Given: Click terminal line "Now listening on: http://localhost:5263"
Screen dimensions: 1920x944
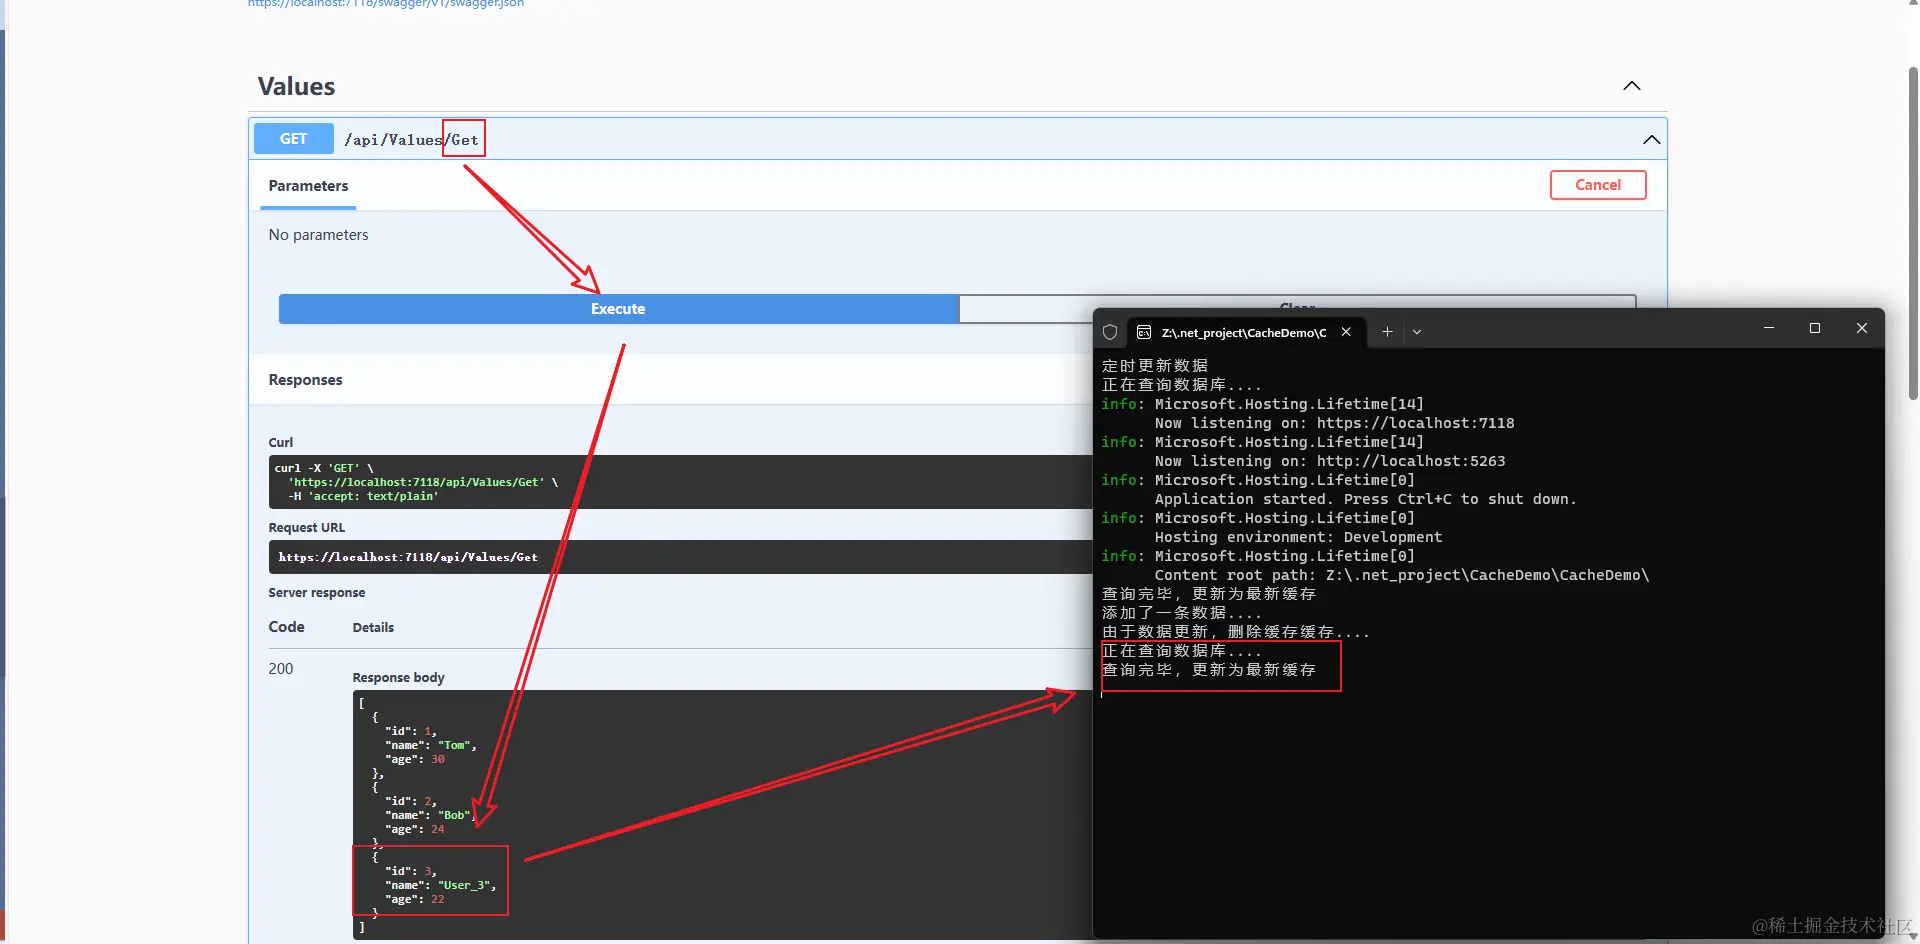Looking at the screenshot, I should (x=1330, y=461).
